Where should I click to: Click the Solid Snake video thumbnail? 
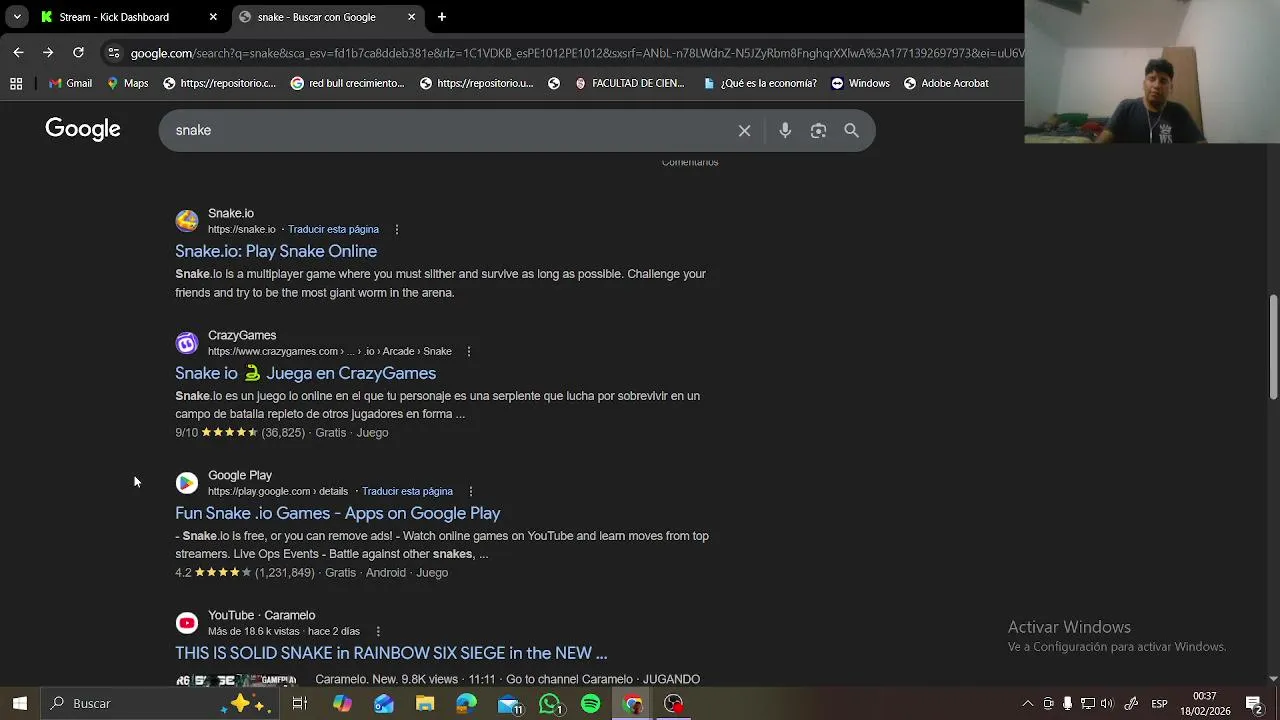236,680
